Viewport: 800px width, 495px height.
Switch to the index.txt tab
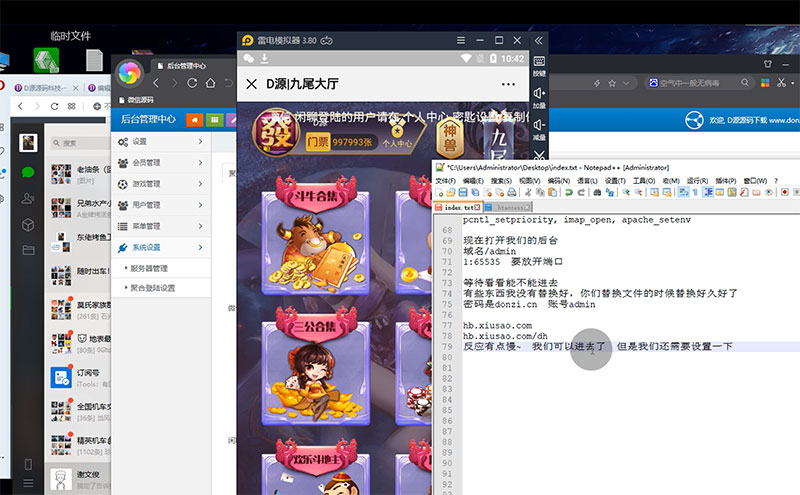[458, 207]
